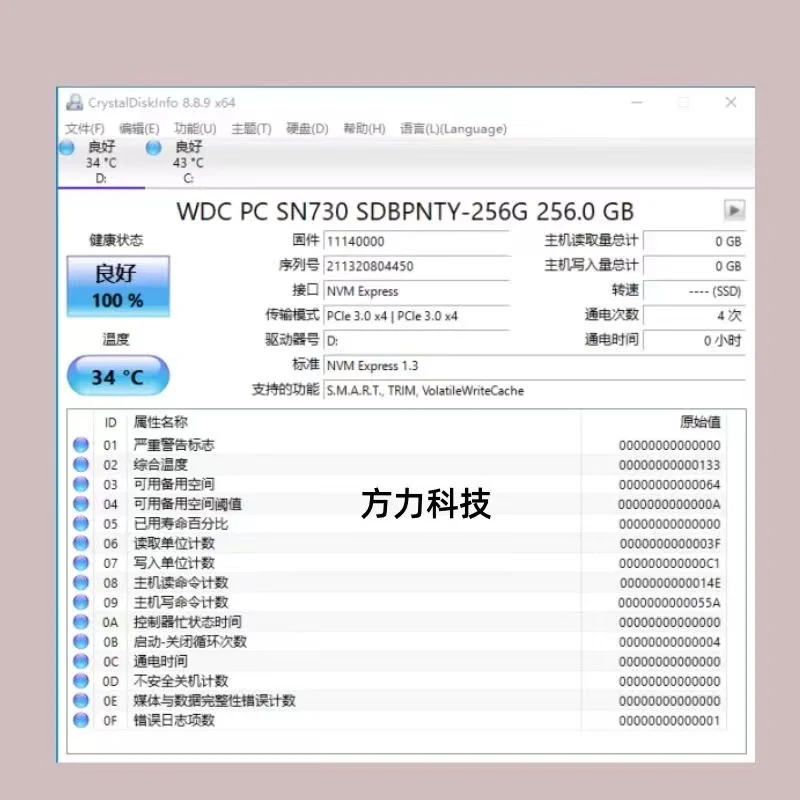Viewport: 800px width, 800px height.
Task: Open the 主题(T) menu
Action: [251, 129]
